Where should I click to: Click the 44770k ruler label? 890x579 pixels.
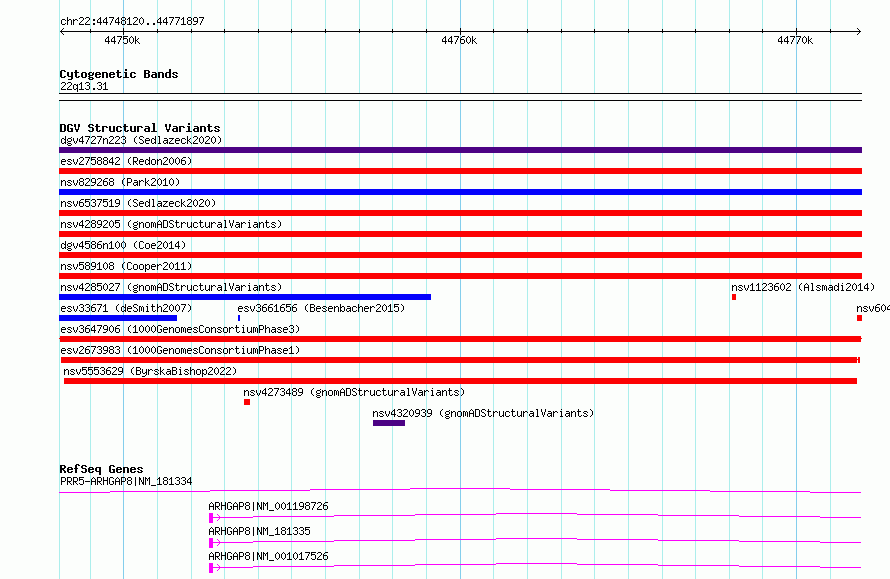click(795, 40)
